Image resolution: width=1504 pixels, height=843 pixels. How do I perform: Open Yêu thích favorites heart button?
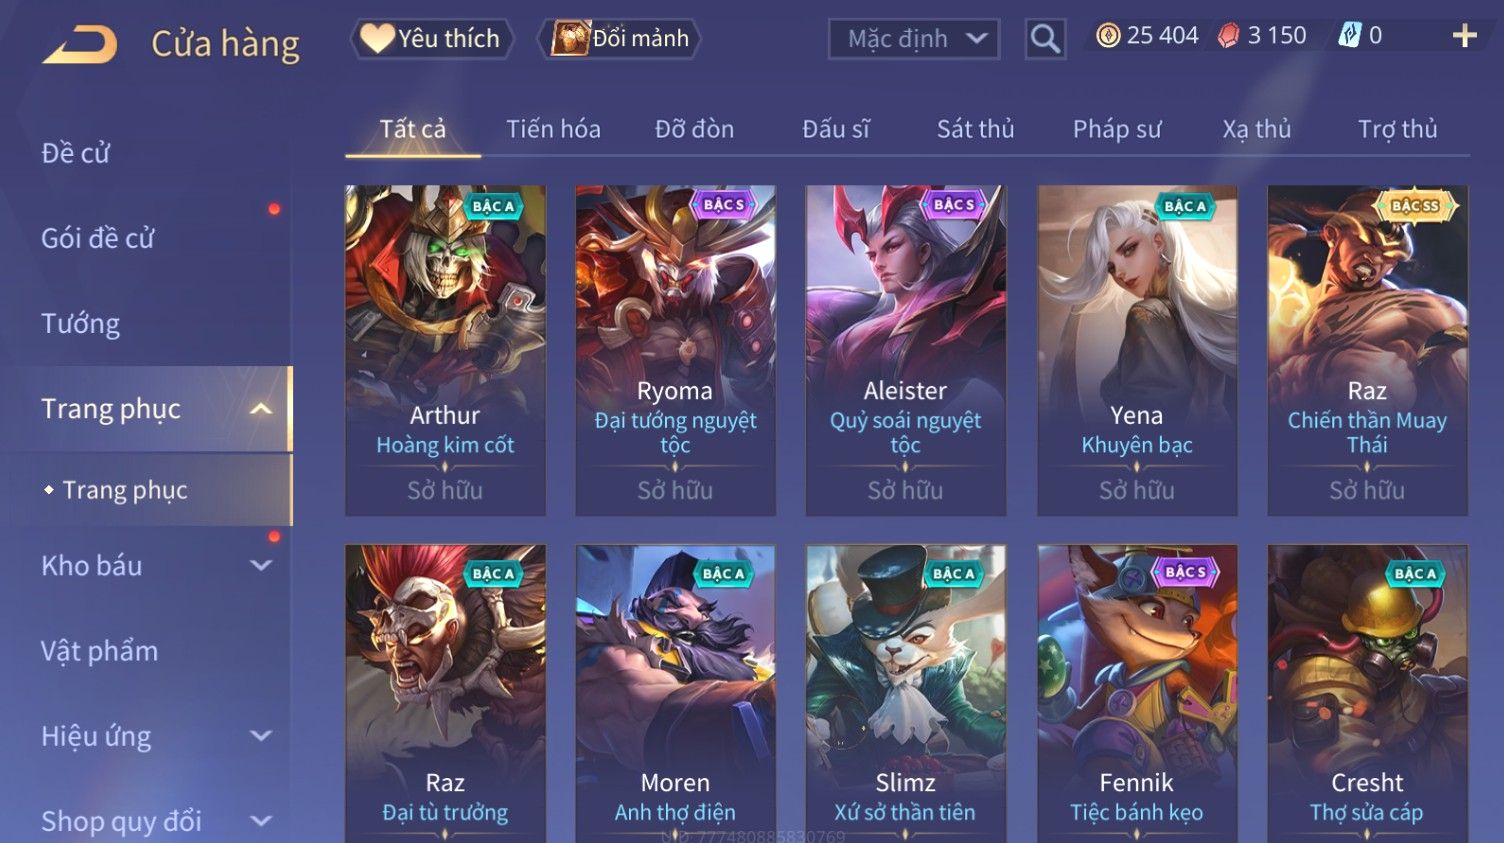tap(432, 38)
